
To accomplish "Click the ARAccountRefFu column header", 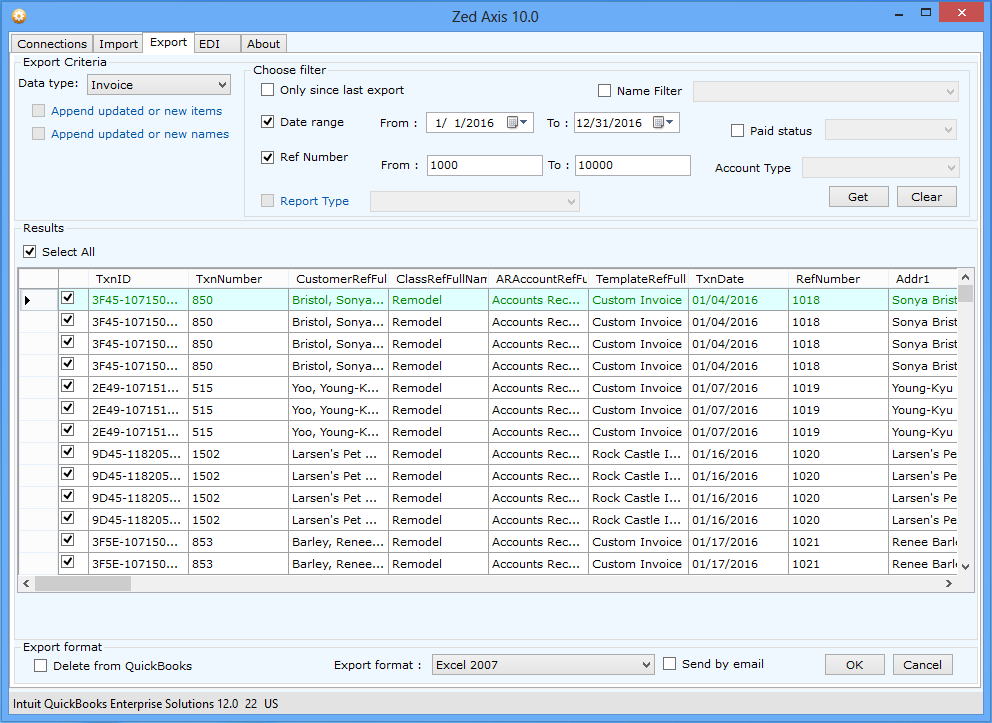I will pos(538,279).
